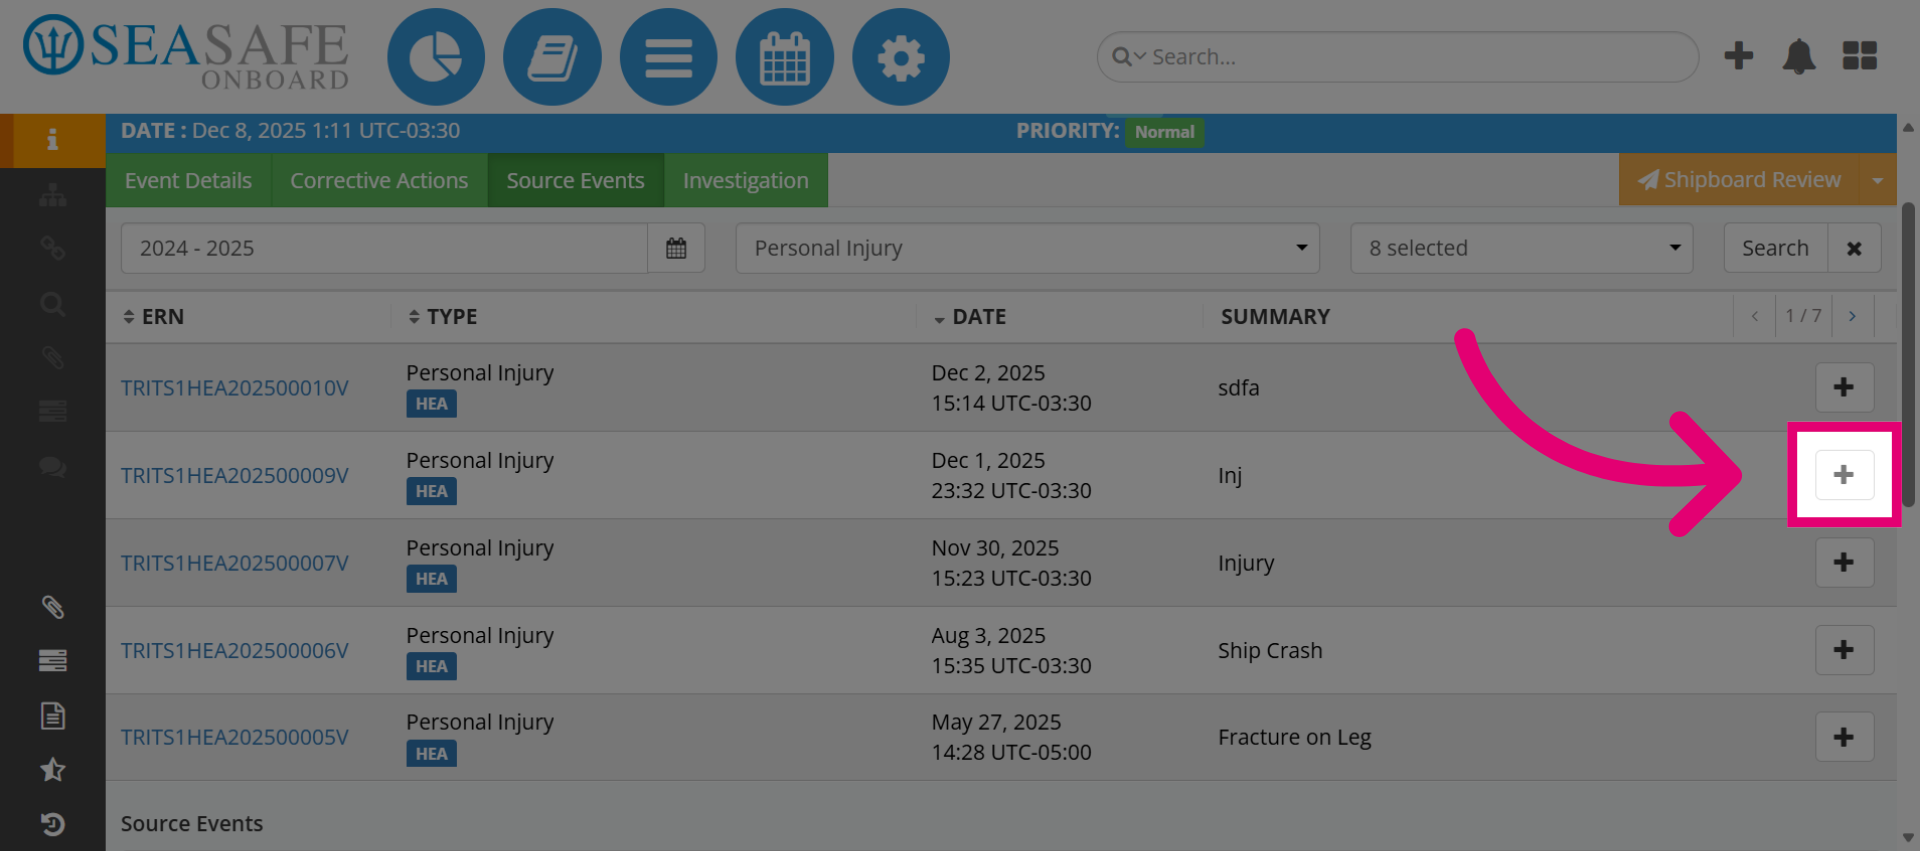
Task: Click HEA badge in TRITS1HEA202500010V row
Action: pos(431,404)
